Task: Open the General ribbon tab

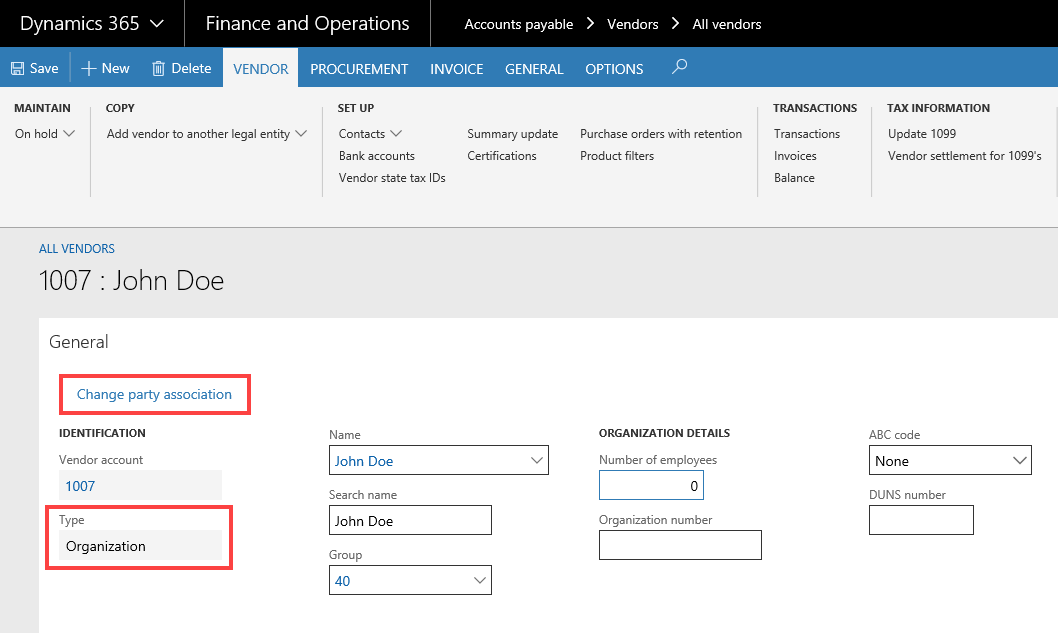Action: tap(534, 69)
